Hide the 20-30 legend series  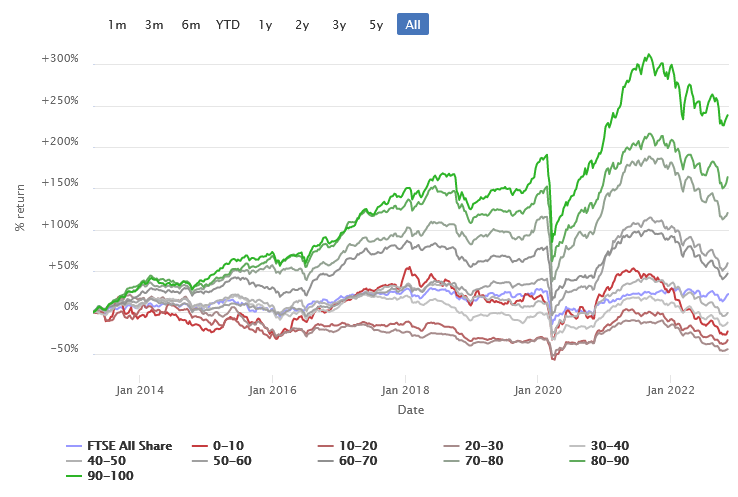(x=473, y=446)
